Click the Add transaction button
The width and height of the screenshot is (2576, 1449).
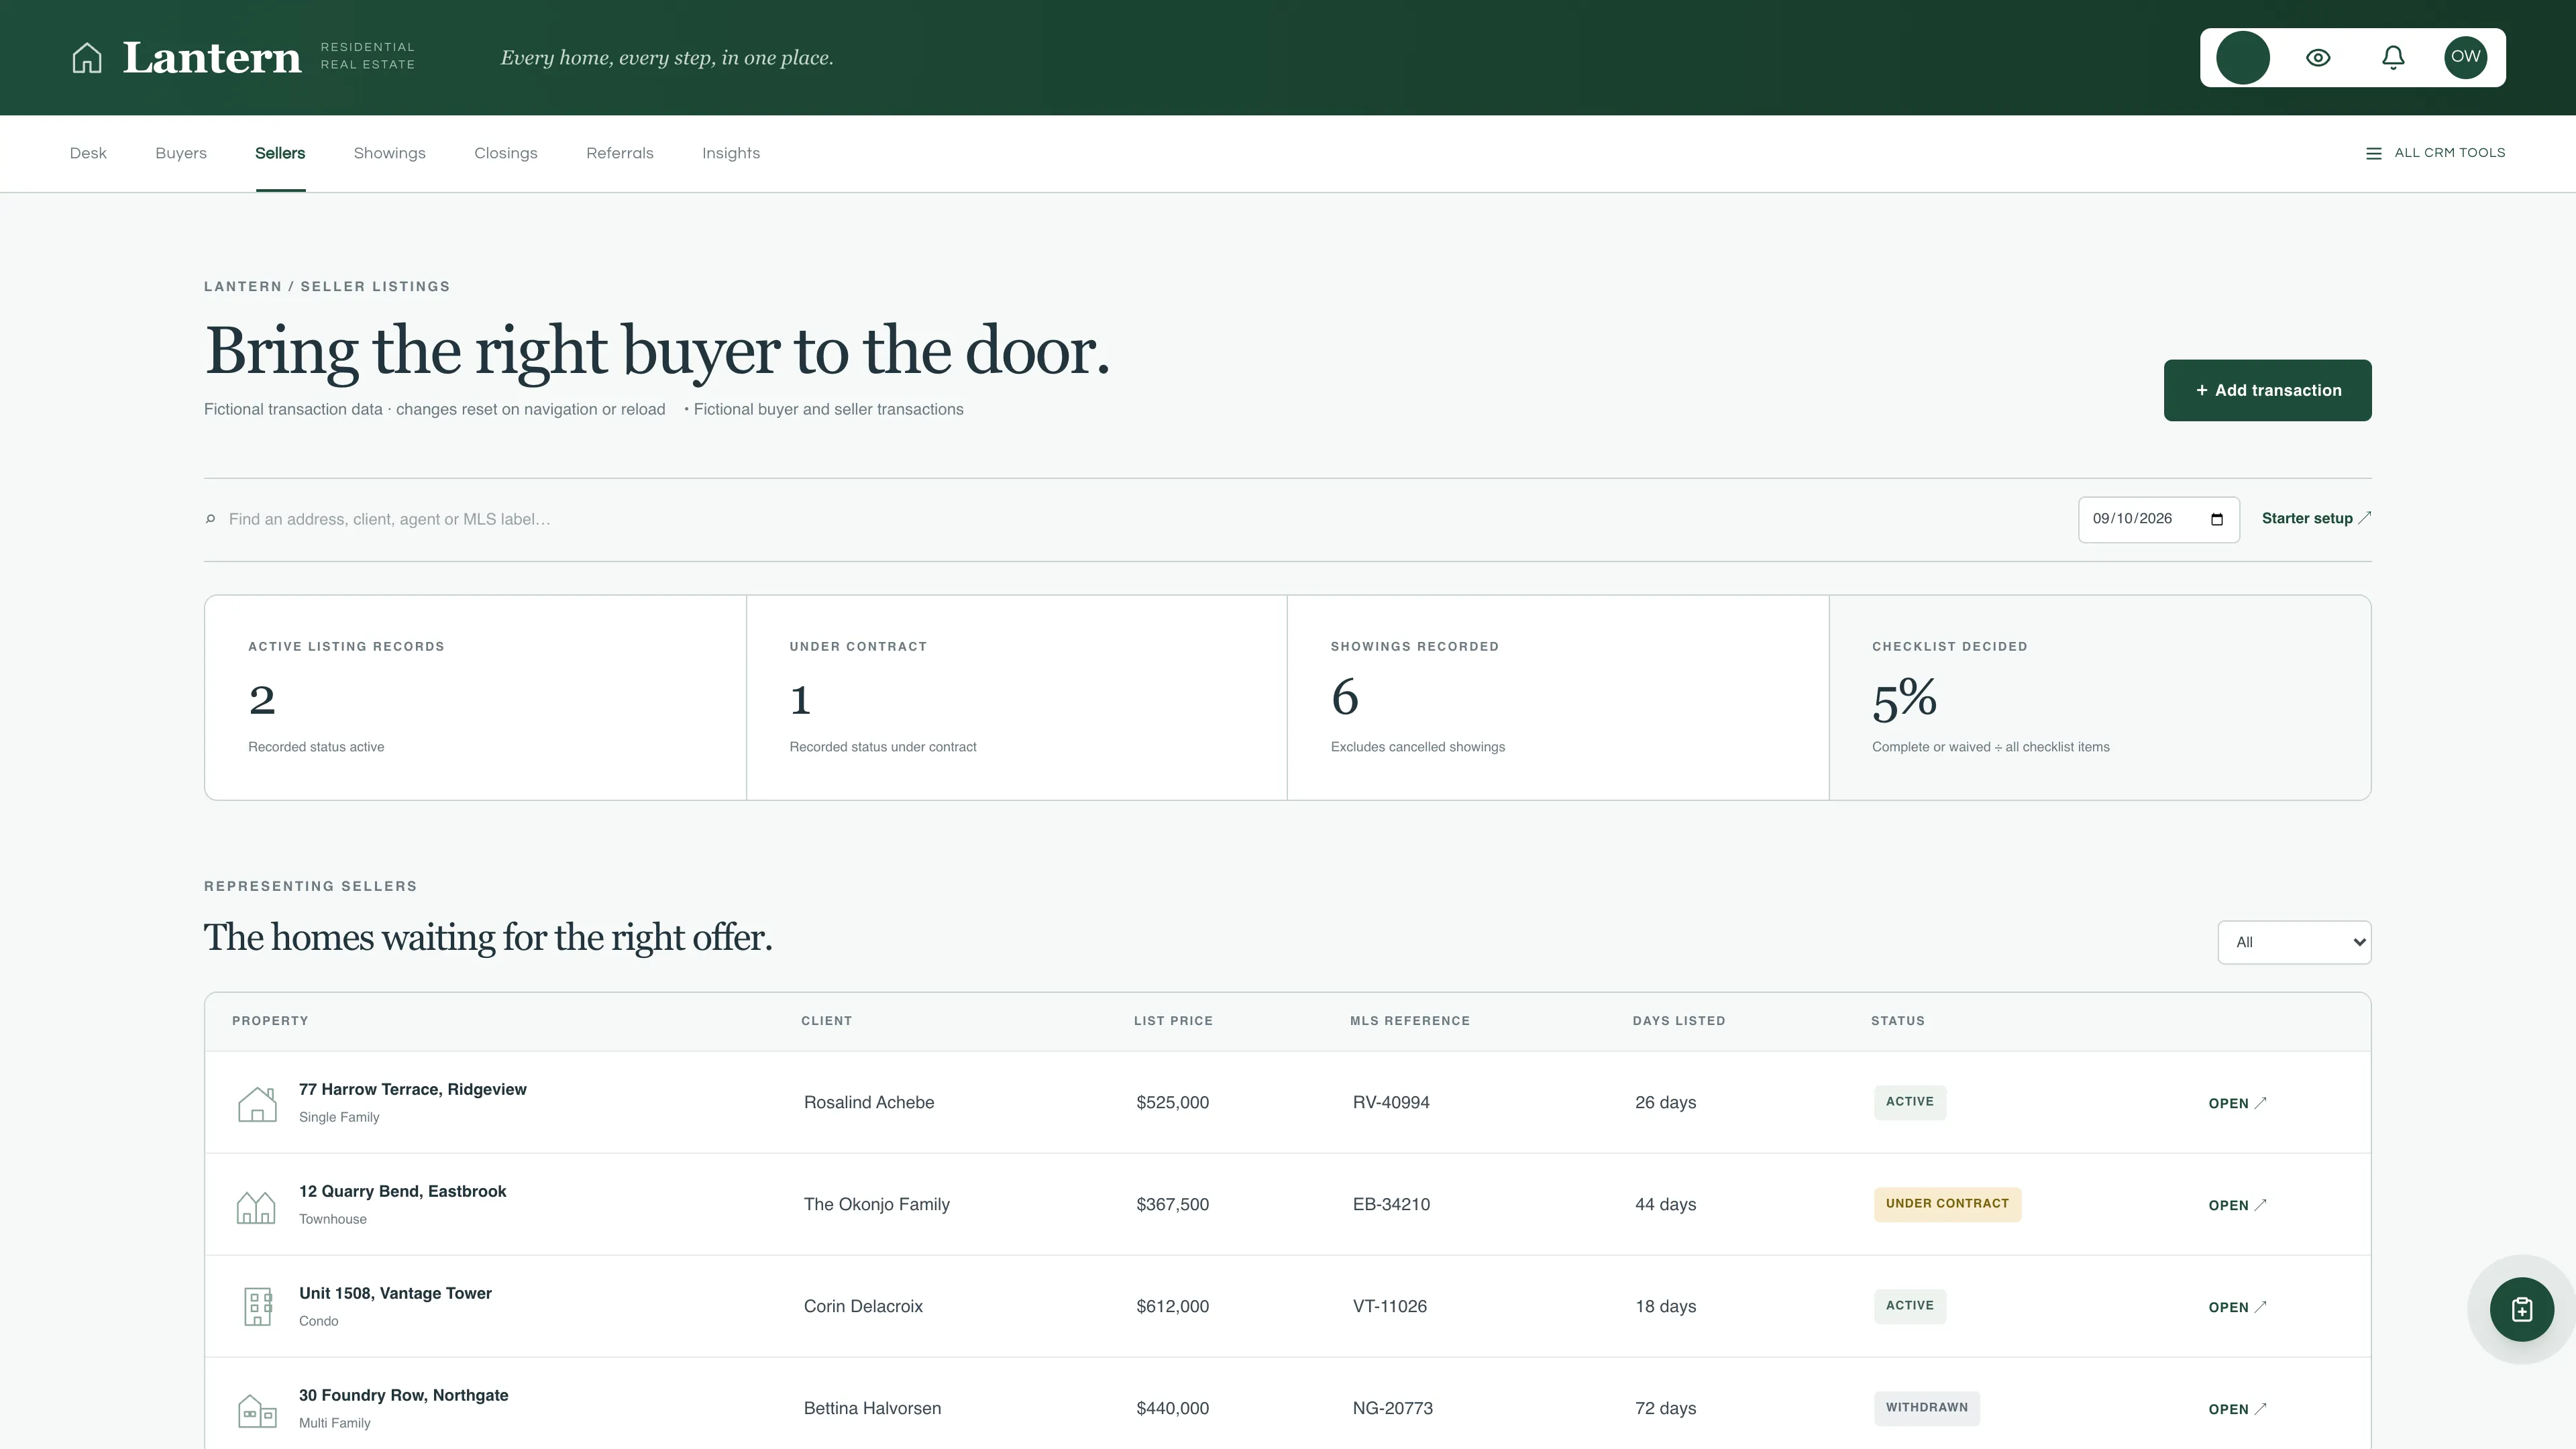click(2267, 390)
